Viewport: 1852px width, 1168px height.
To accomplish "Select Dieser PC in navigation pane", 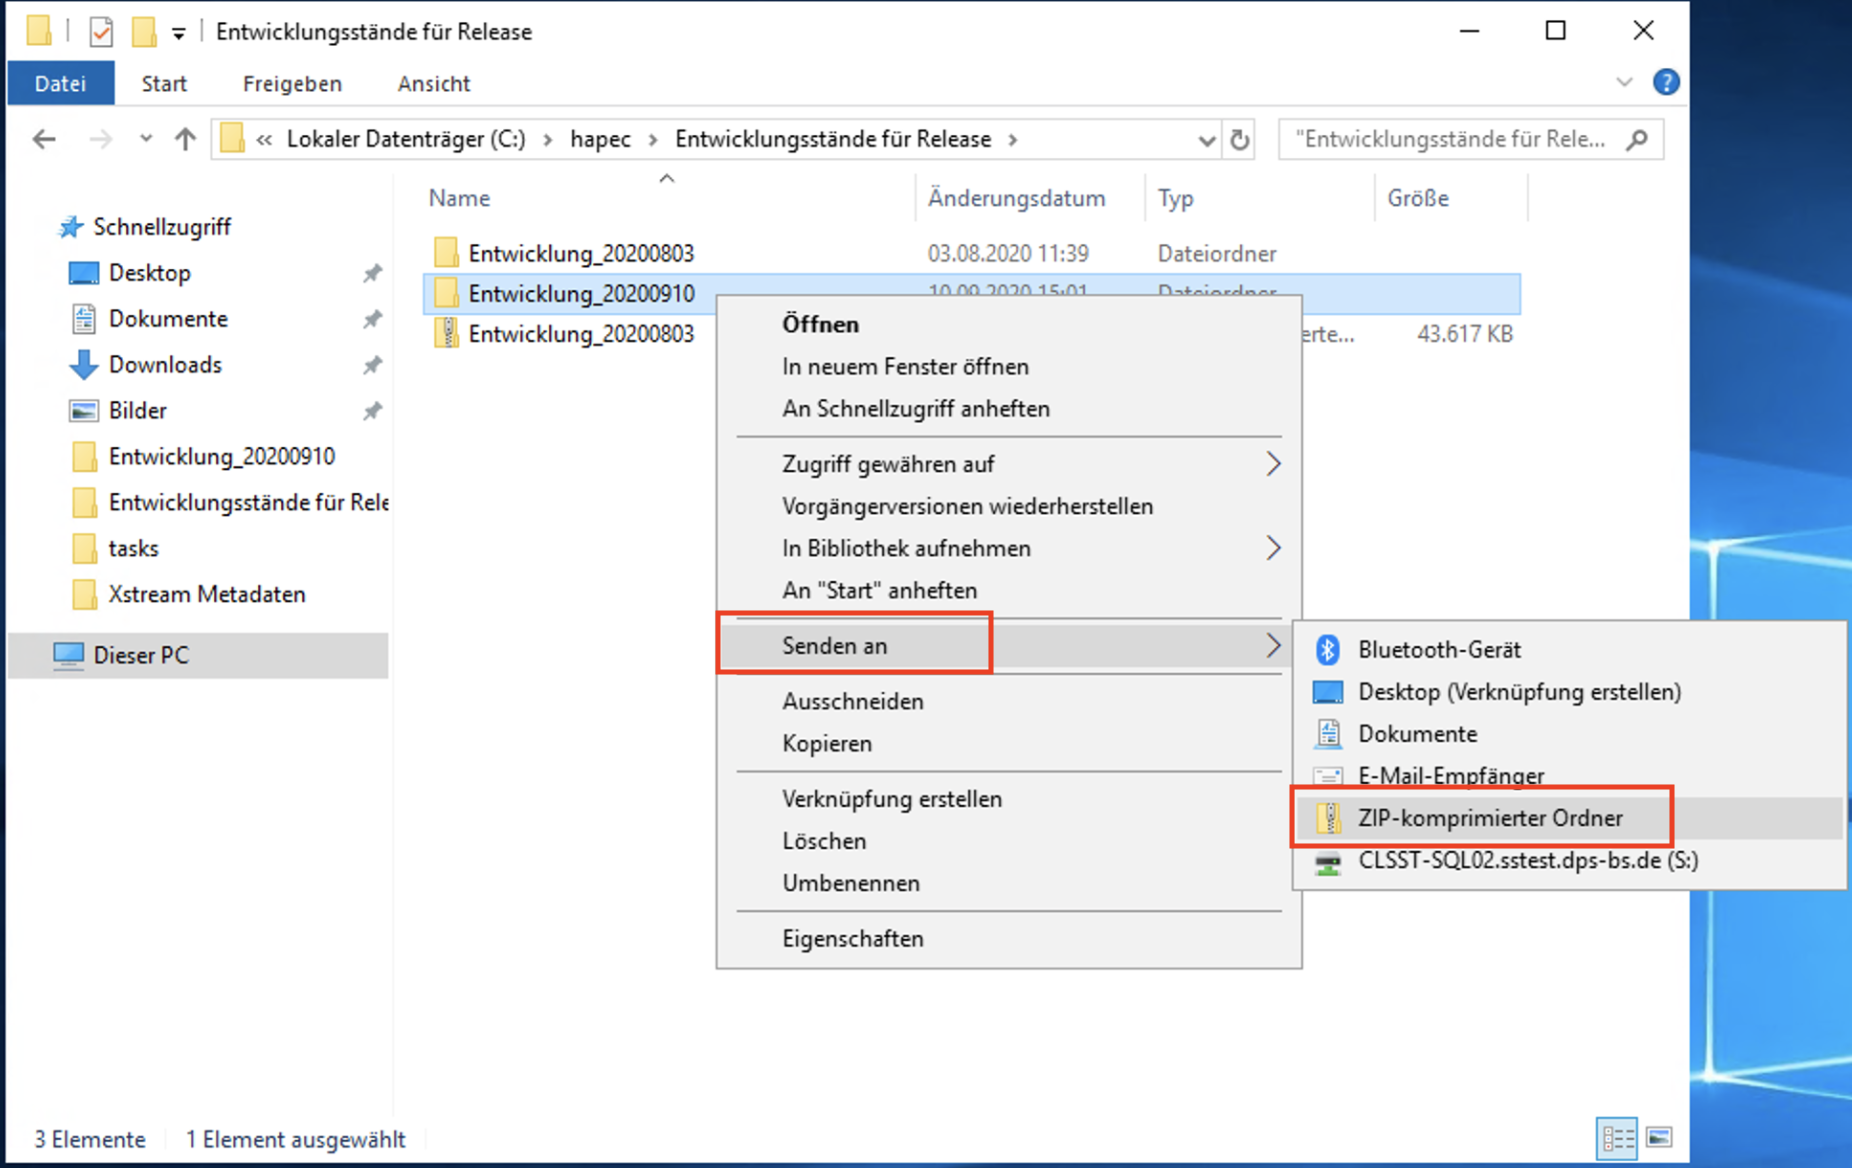I will point(140,655).
